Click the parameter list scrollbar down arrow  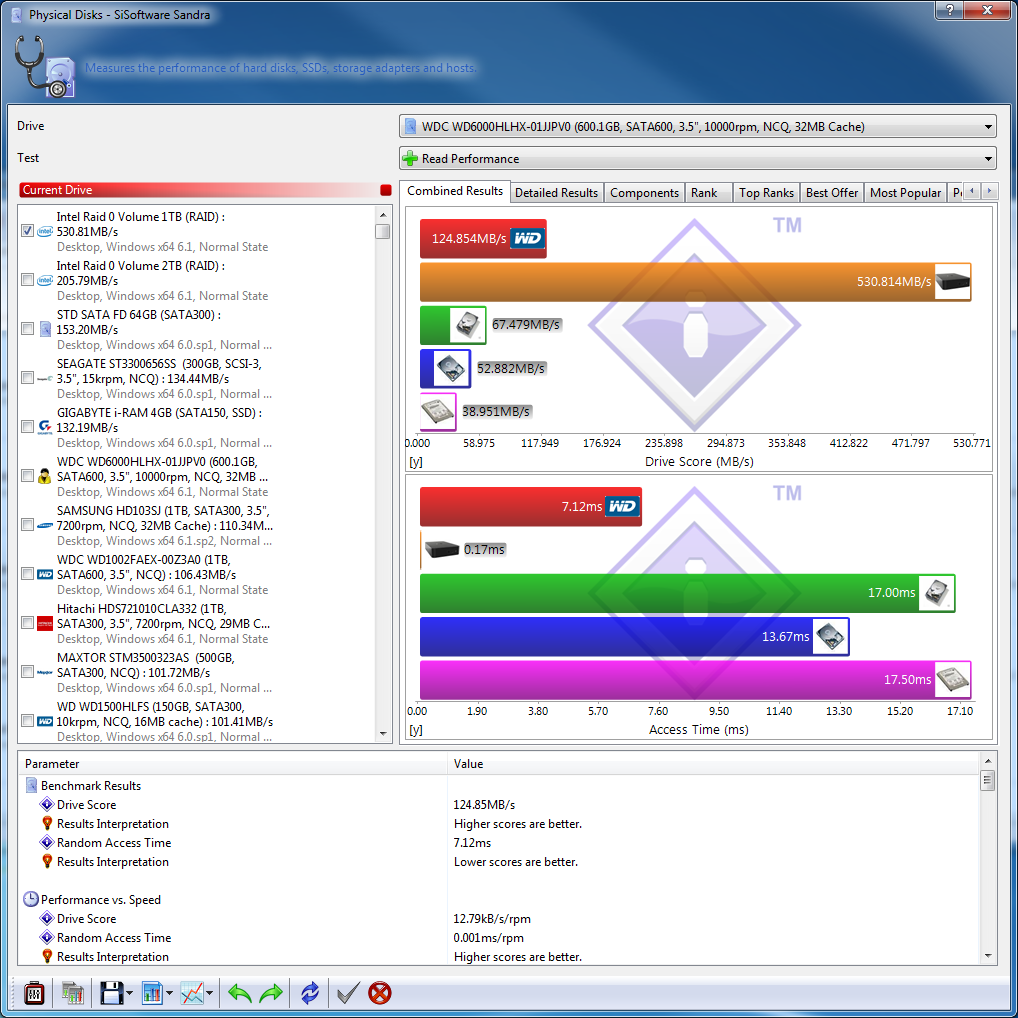click(x=987, y=956)
